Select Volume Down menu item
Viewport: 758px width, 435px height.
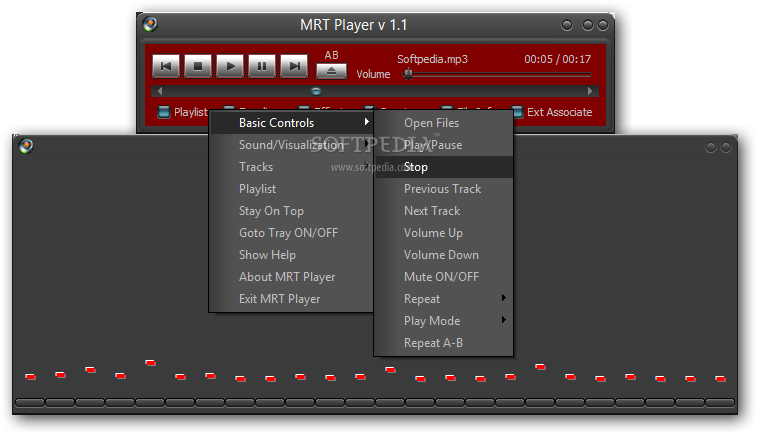[x=444, y=255]
